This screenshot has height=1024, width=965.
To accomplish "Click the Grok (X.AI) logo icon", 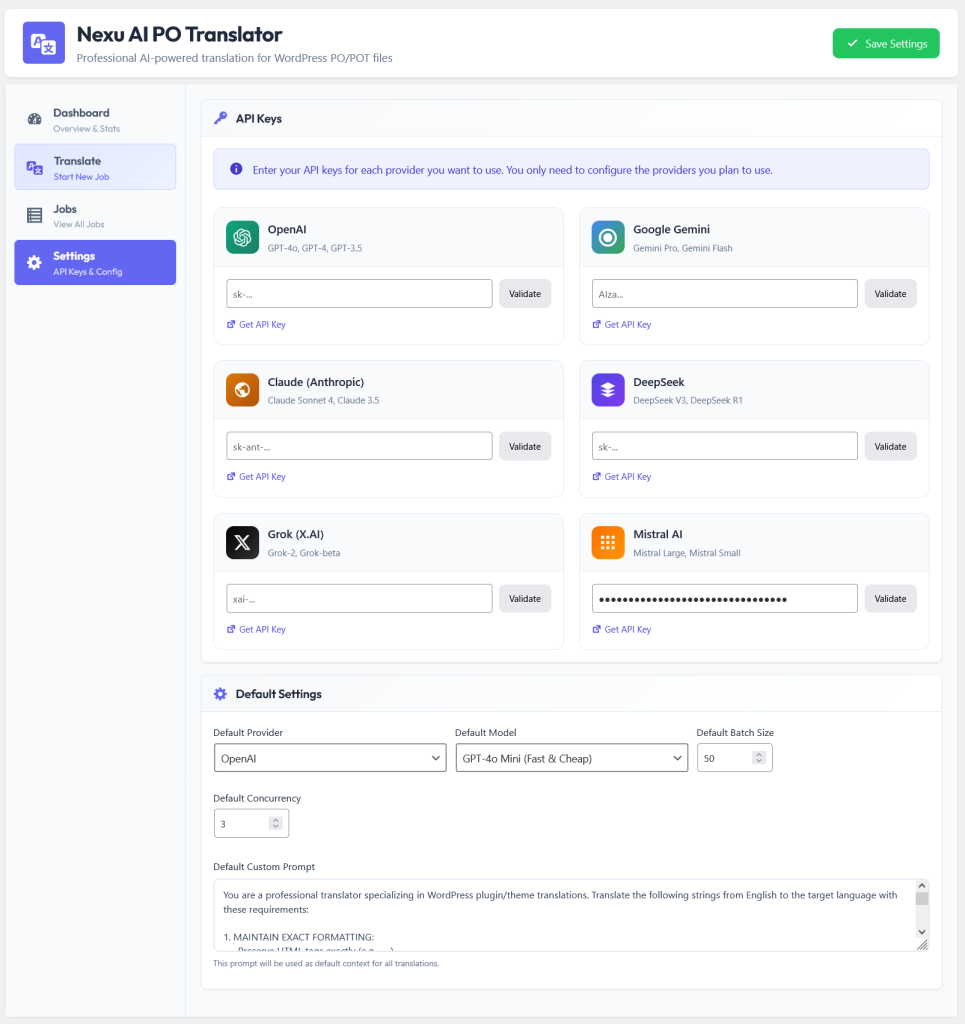I will click(x=242, y=543).
